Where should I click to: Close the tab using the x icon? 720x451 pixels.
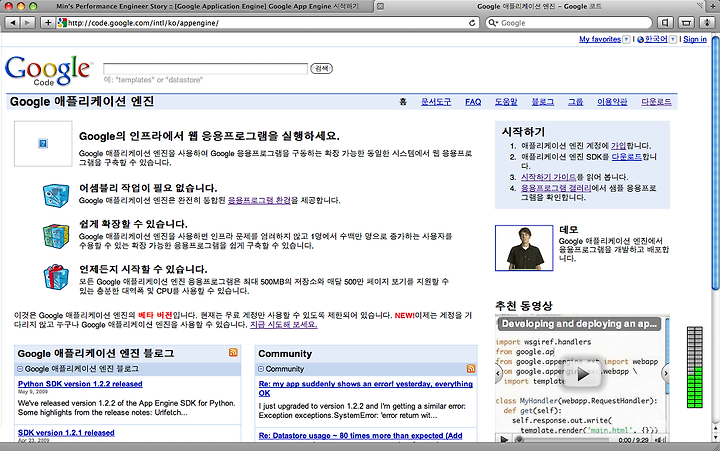click(x=380, y=6)
